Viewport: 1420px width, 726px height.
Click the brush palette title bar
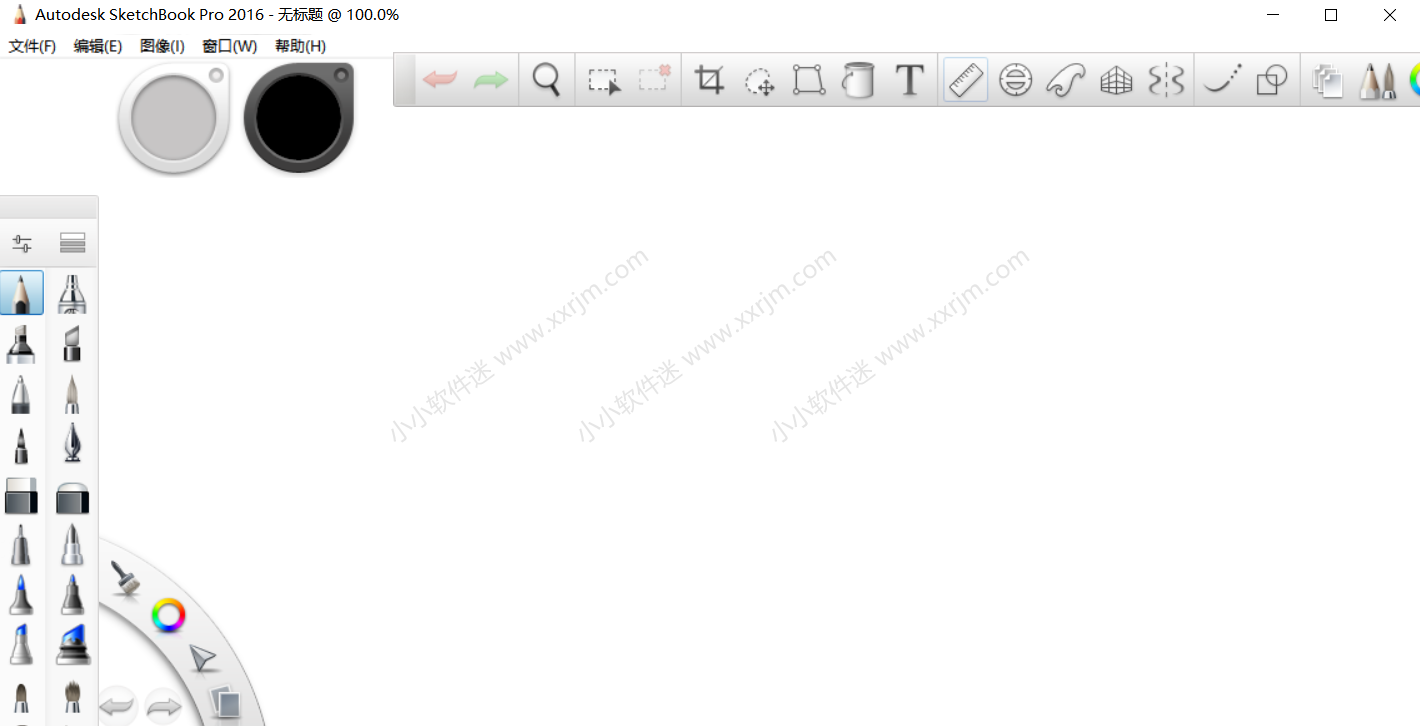click(49, 207)
